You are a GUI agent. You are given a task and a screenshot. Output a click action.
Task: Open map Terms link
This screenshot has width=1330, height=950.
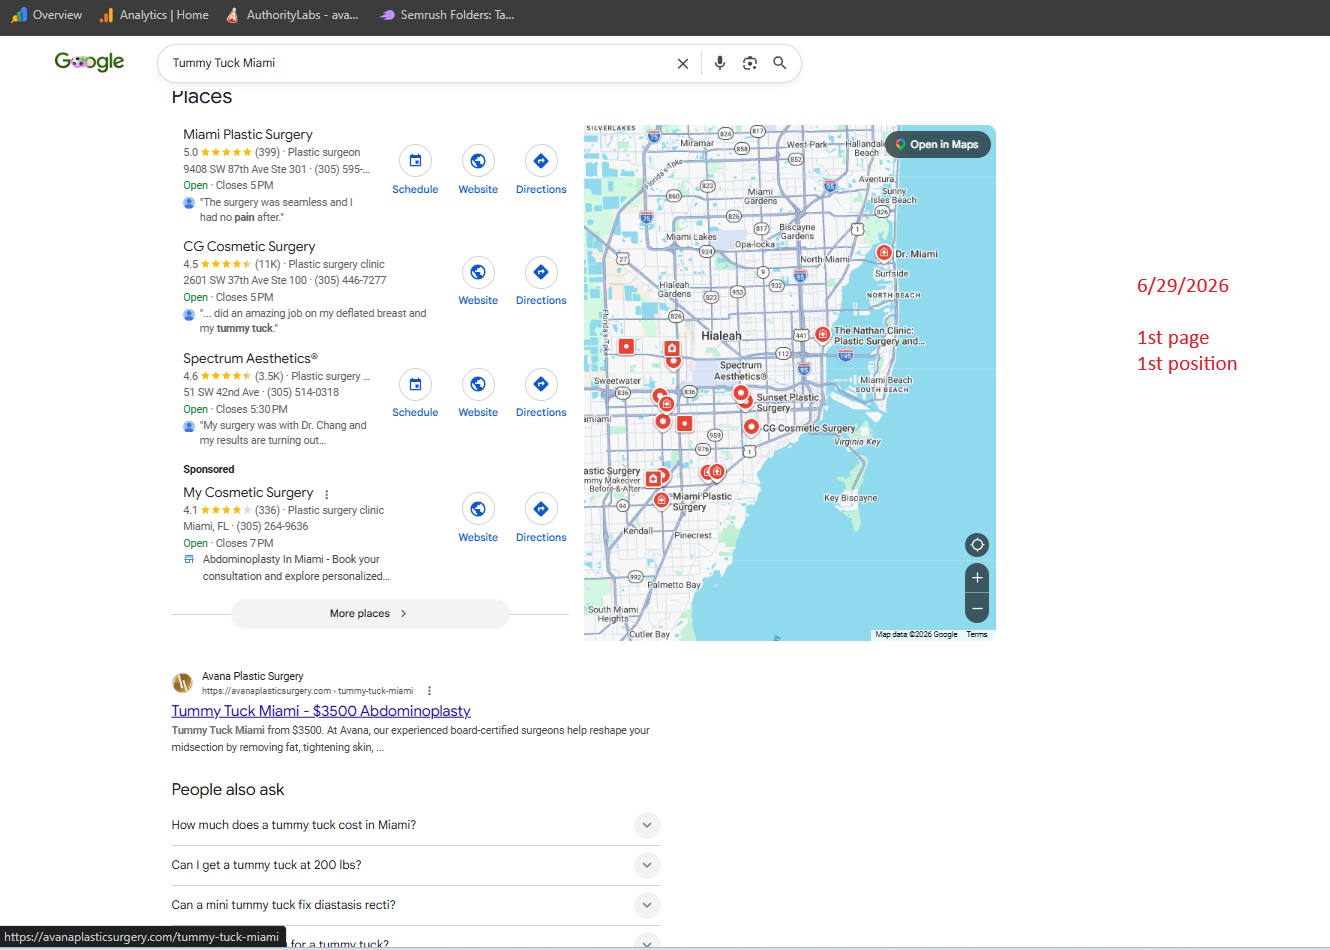tap(977, 634)
